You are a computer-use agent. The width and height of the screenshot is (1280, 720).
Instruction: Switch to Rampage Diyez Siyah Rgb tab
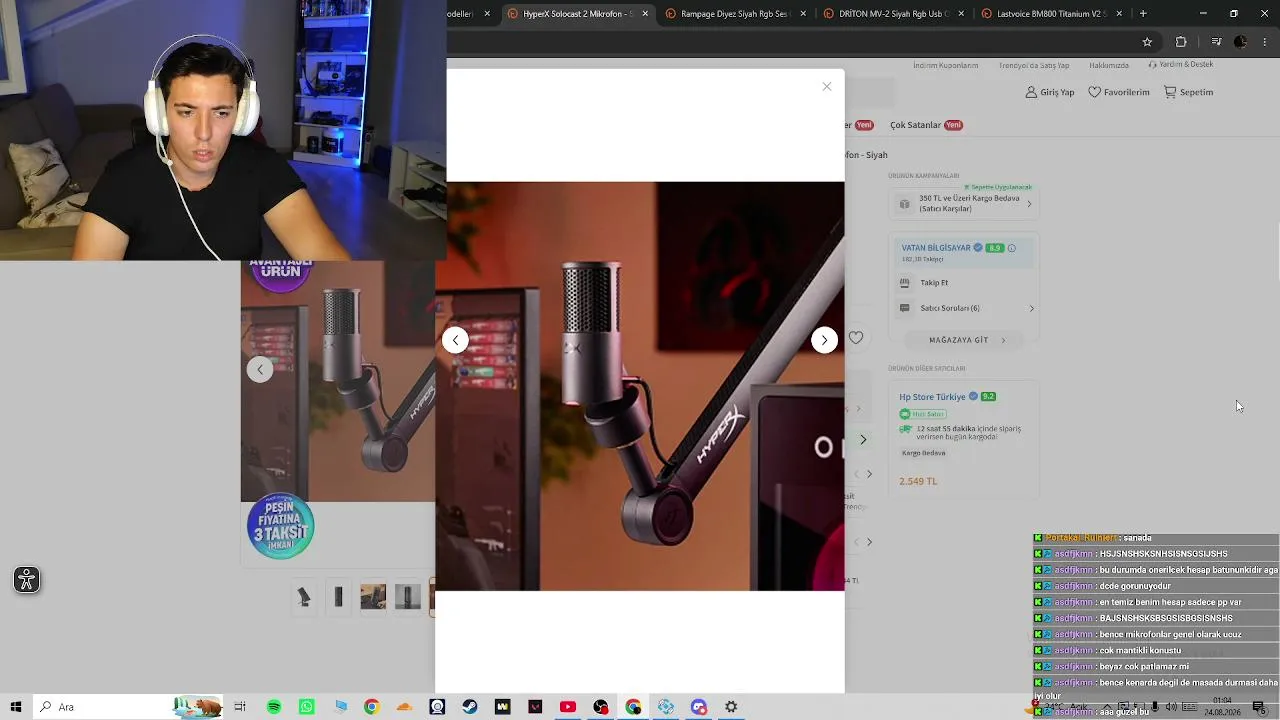(x=734, y=14)
